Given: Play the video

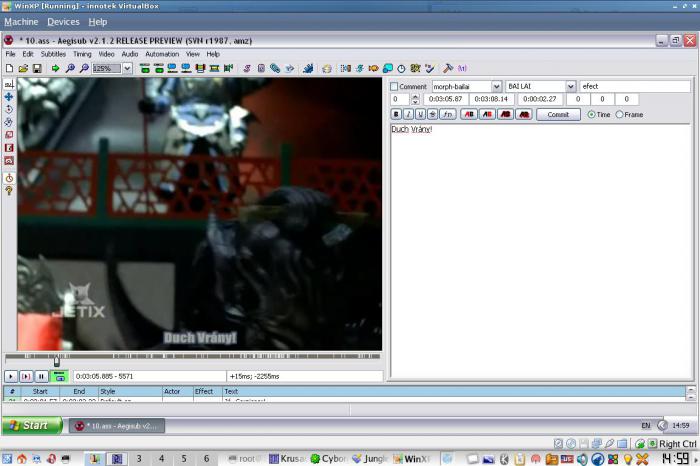Looking at the screenshot, I should pos(11,376).
